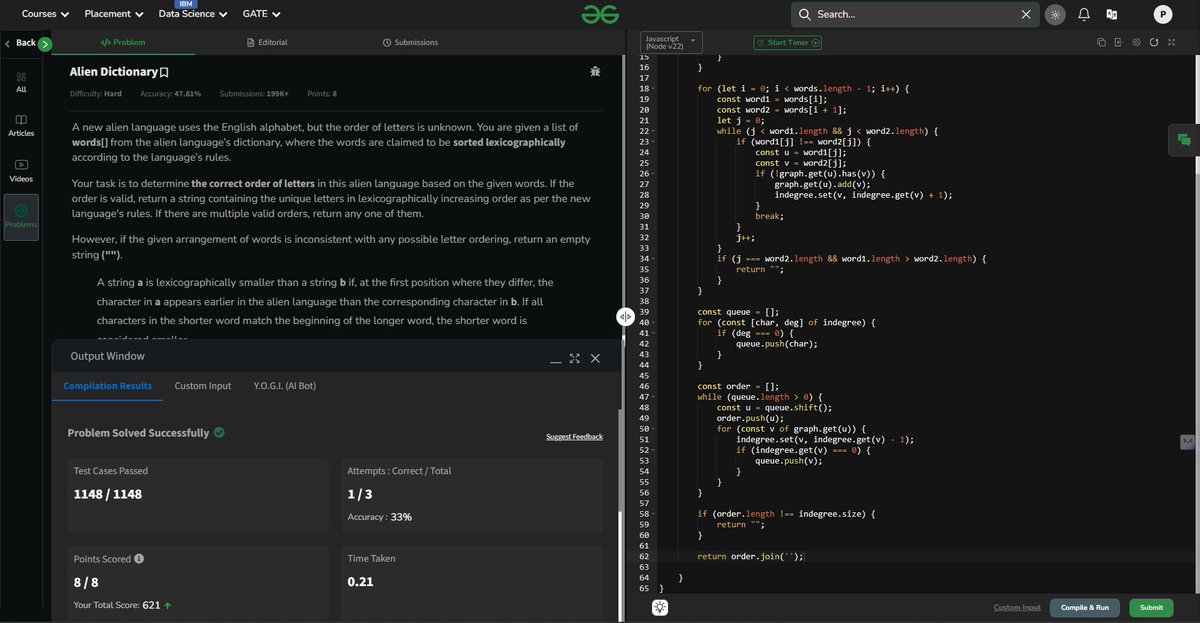Click the Problem Solved green checkmark
1200x623 pixels.
(x=219, y=433)
